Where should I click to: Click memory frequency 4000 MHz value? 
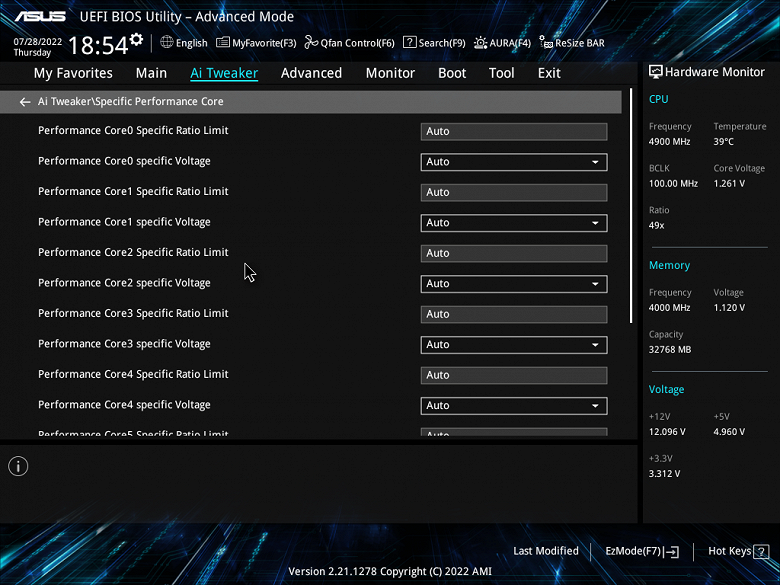coord(669,308)
